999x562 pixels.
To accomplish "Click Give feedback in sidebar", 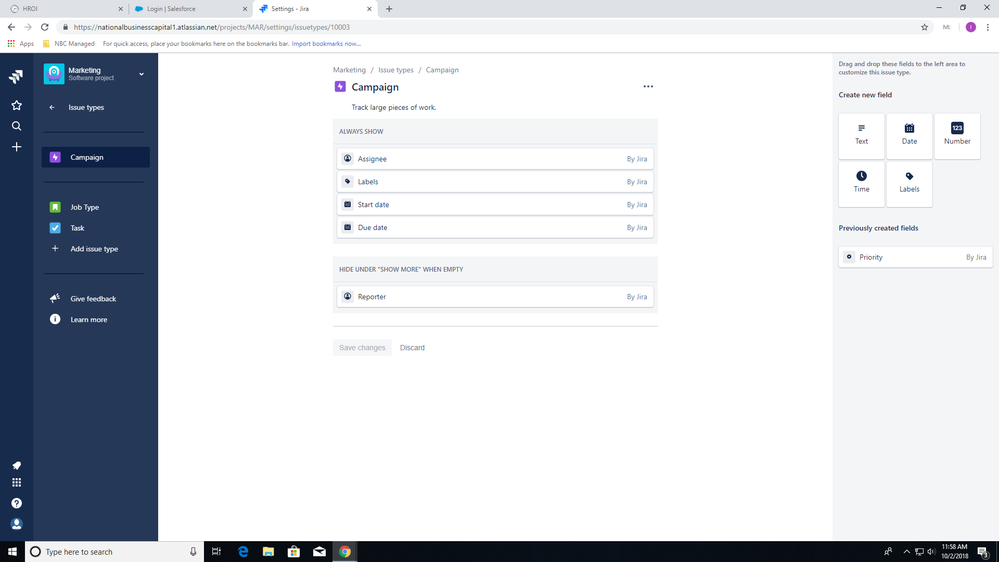I will (x=96, y=299).
